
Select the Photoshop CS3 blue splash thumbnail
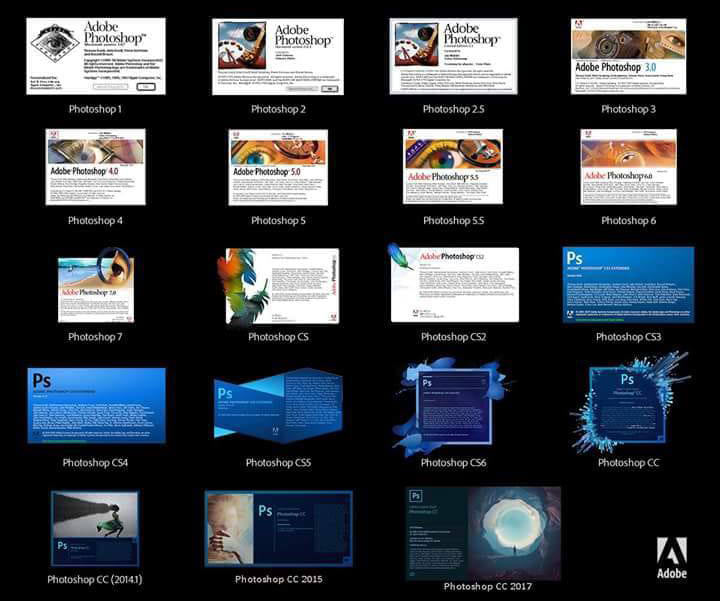click(x=629, y=285)
